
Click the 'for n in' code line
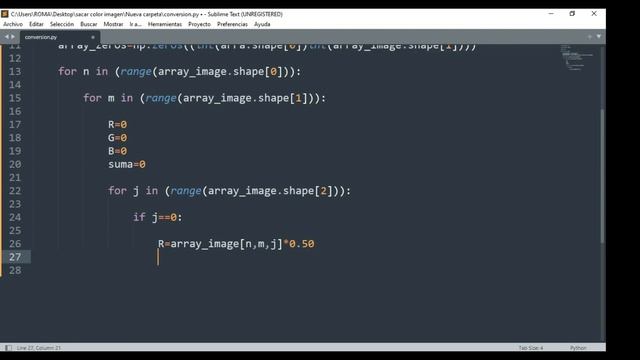click(180, 72)
